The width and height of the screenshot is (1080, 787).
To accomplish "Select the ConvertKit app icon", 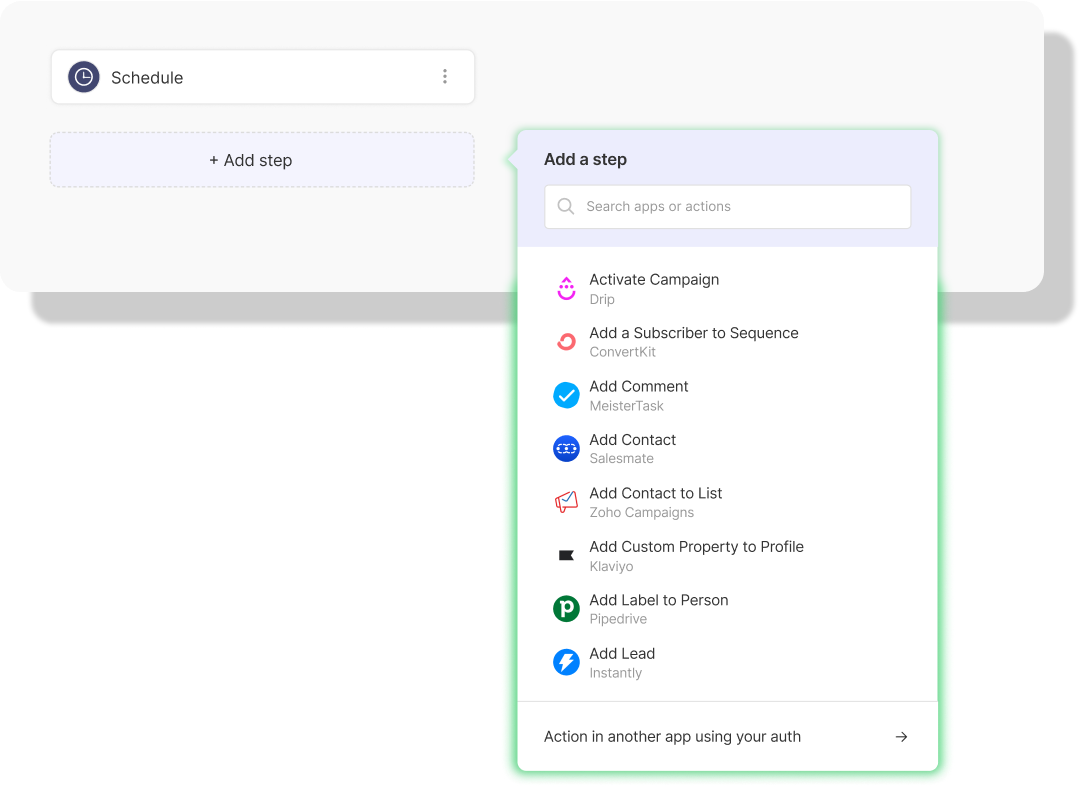I will point(566,342).
